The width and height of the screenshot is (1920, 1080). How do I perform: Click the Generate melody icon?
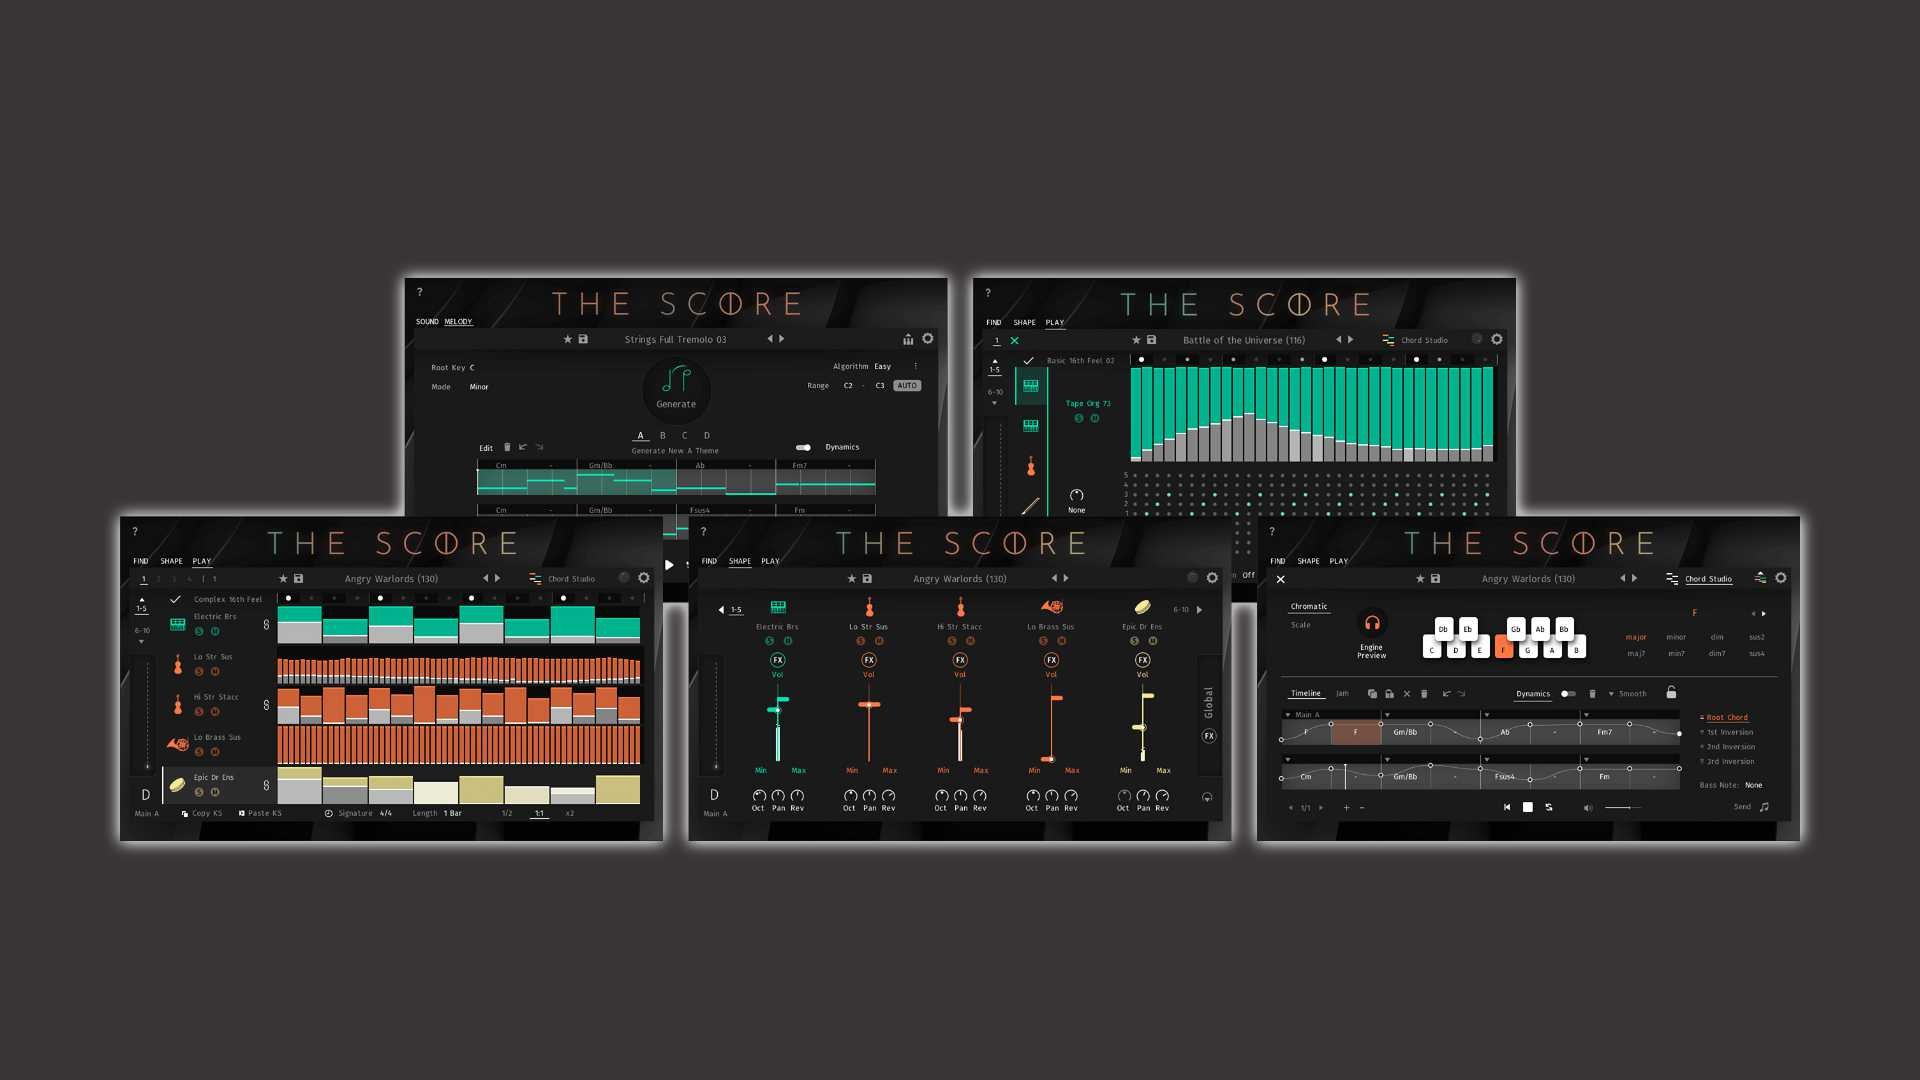coord(676,381)
